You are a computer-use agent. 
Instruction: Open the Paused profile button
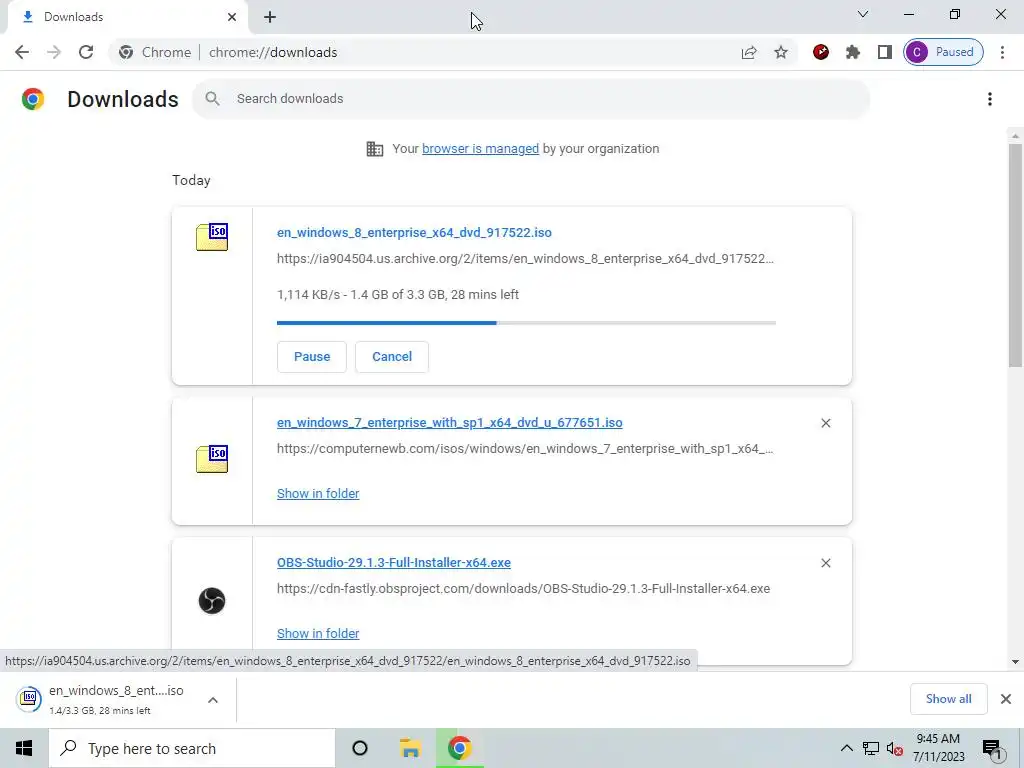coord(943,52)
